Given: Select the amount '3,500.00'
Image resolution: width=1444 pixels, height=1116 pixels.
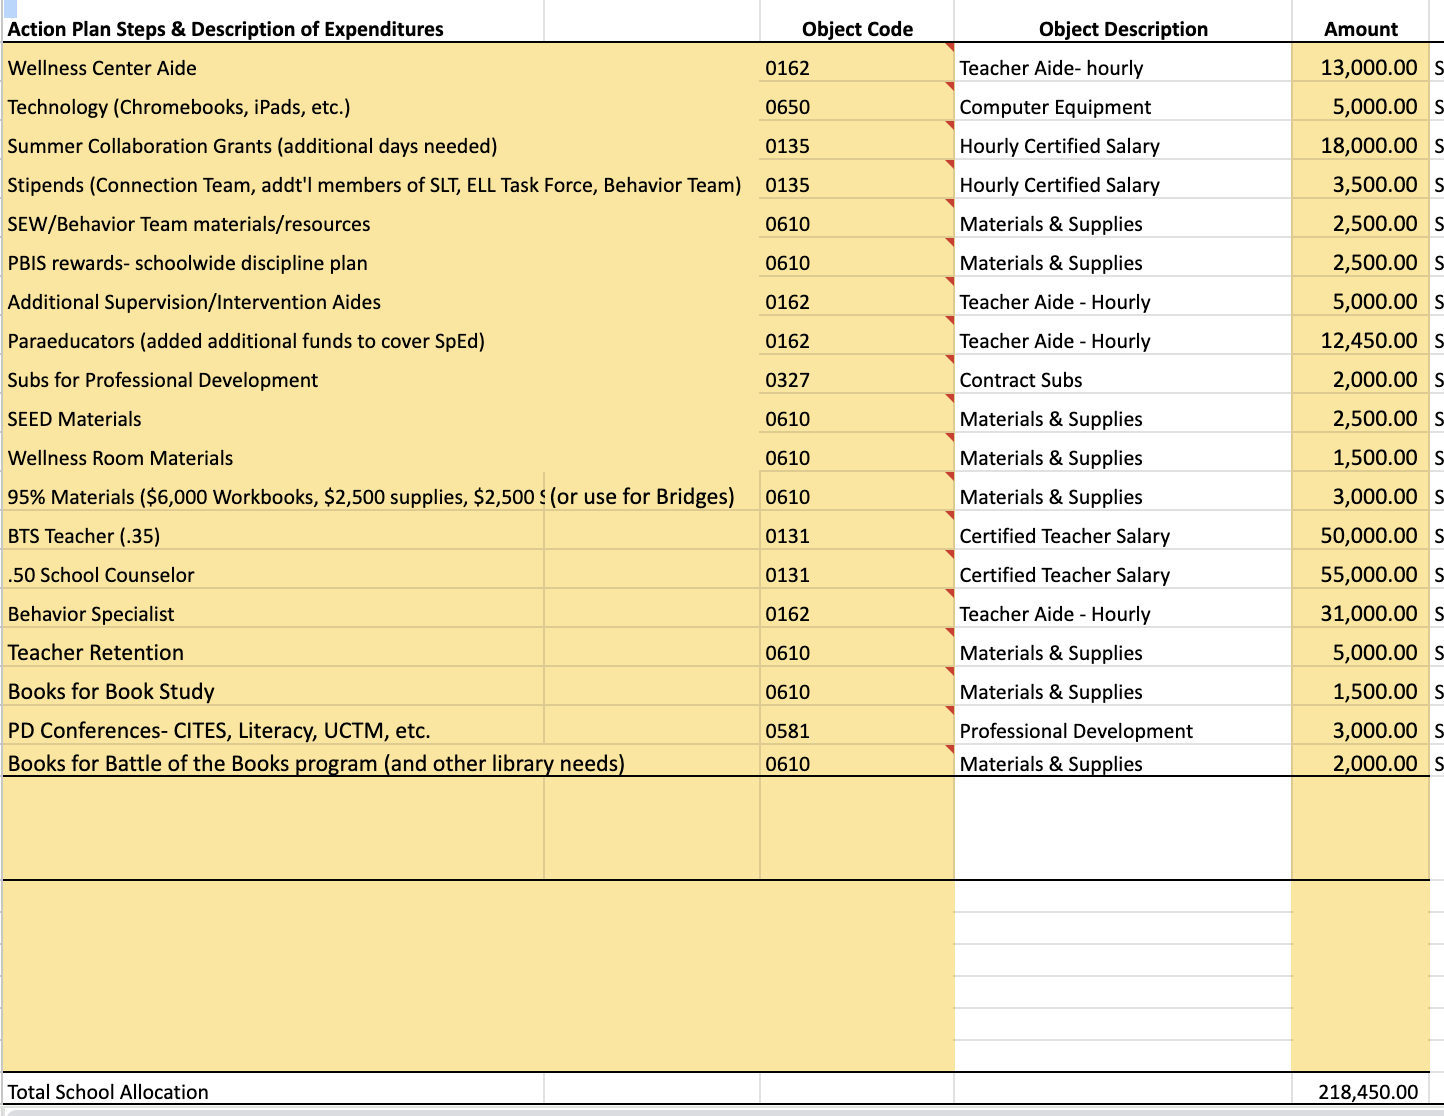Looking at the screenshot, I should click(x=1375, y=184).
